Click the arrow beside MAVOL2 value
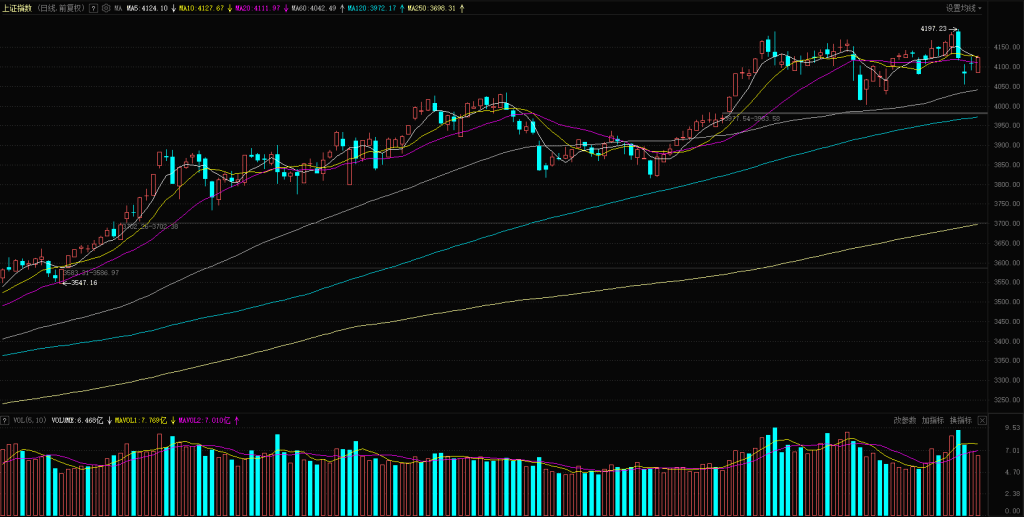This screenshot has height=517, width=1024. tap(236, 421)
